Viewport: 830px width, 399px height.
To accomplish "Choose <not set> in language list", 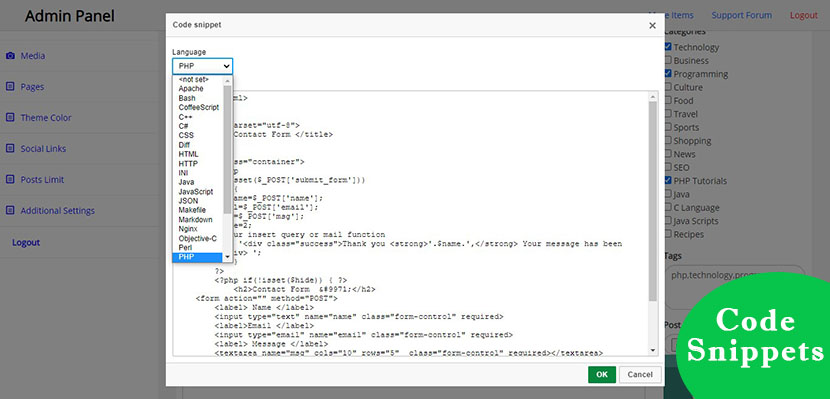I will click(198, 79).
